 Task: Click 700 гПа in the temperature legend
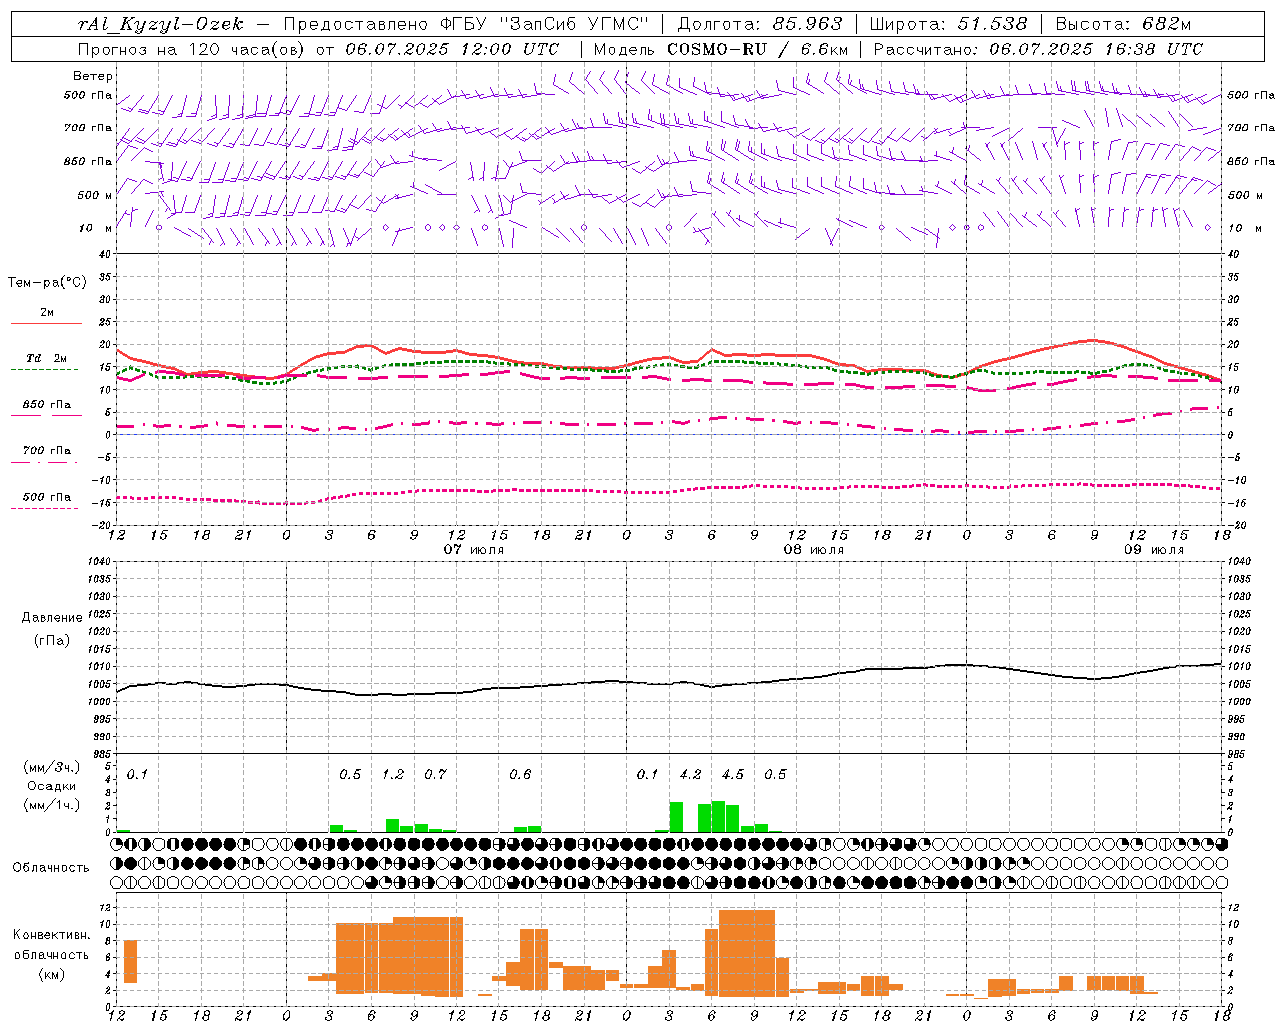(x=47, y=451)
